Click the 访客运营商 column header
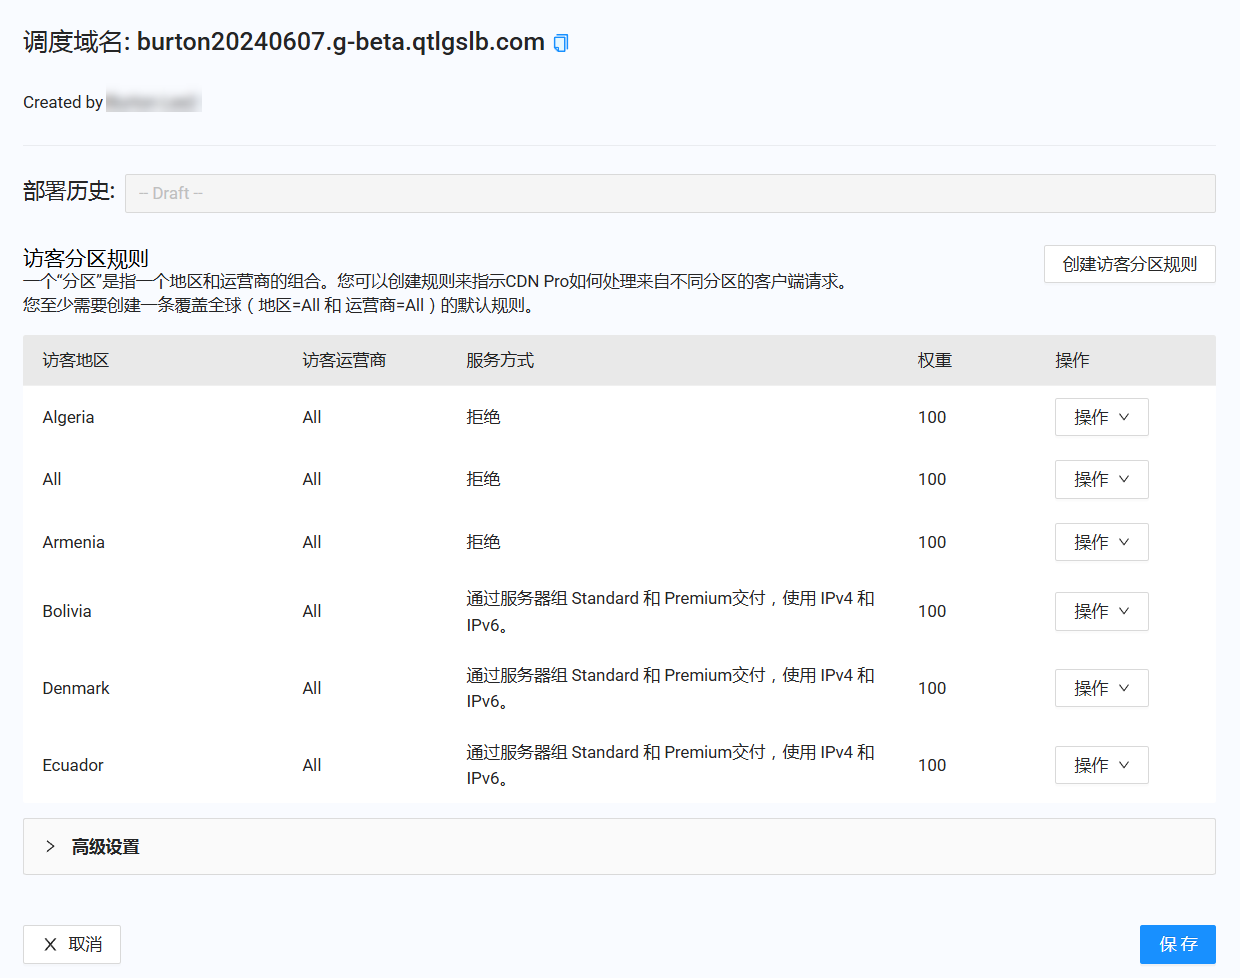1240x978 pixels. 344,360
